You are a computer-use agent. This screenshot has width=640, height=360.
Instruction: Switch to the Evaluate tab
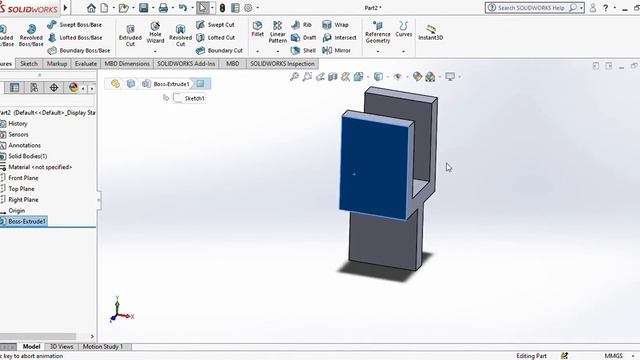click(x=86, y=64)
